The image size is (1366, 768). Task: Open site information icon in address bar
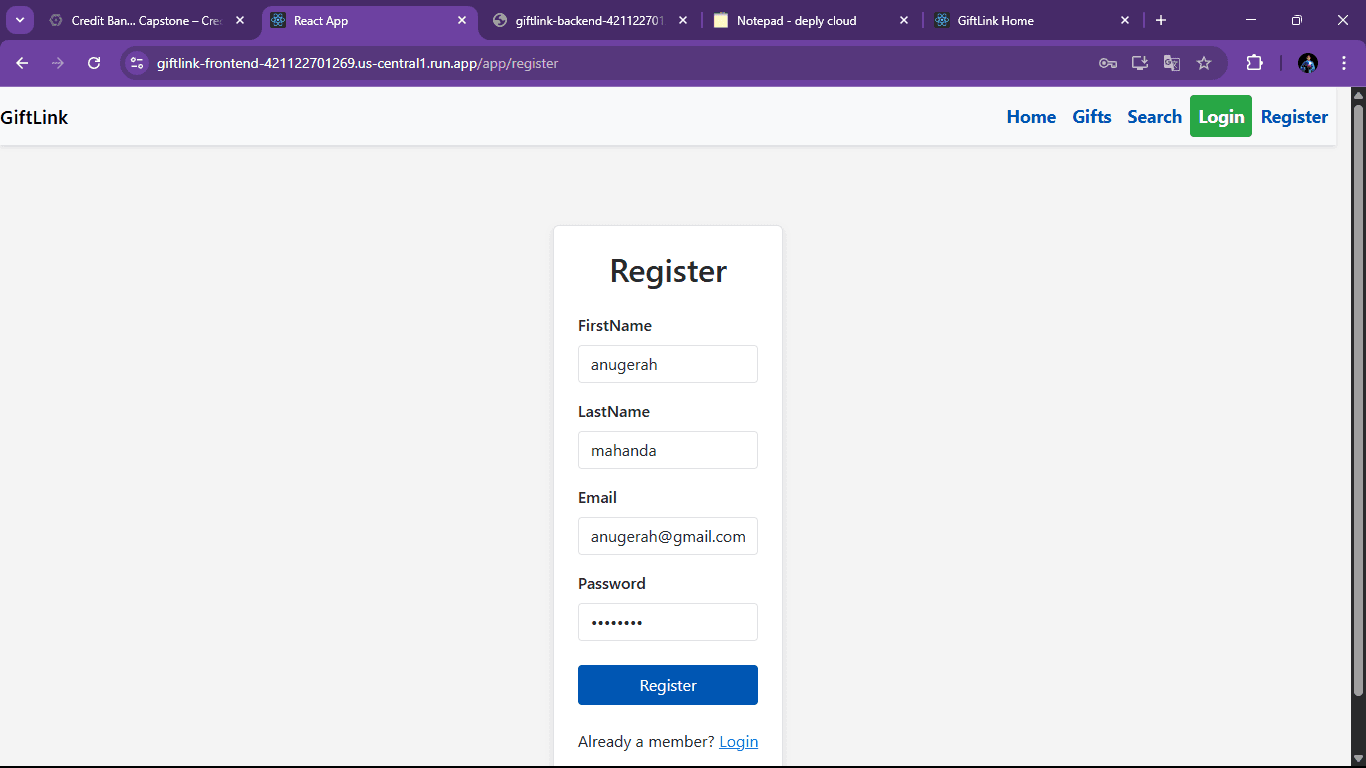pos(137,63)
